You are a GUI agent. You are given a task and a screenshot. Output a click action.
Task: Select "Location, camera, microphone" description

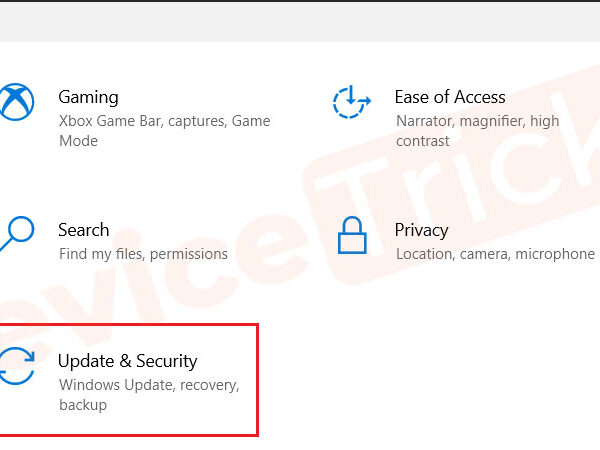(496, 254)
